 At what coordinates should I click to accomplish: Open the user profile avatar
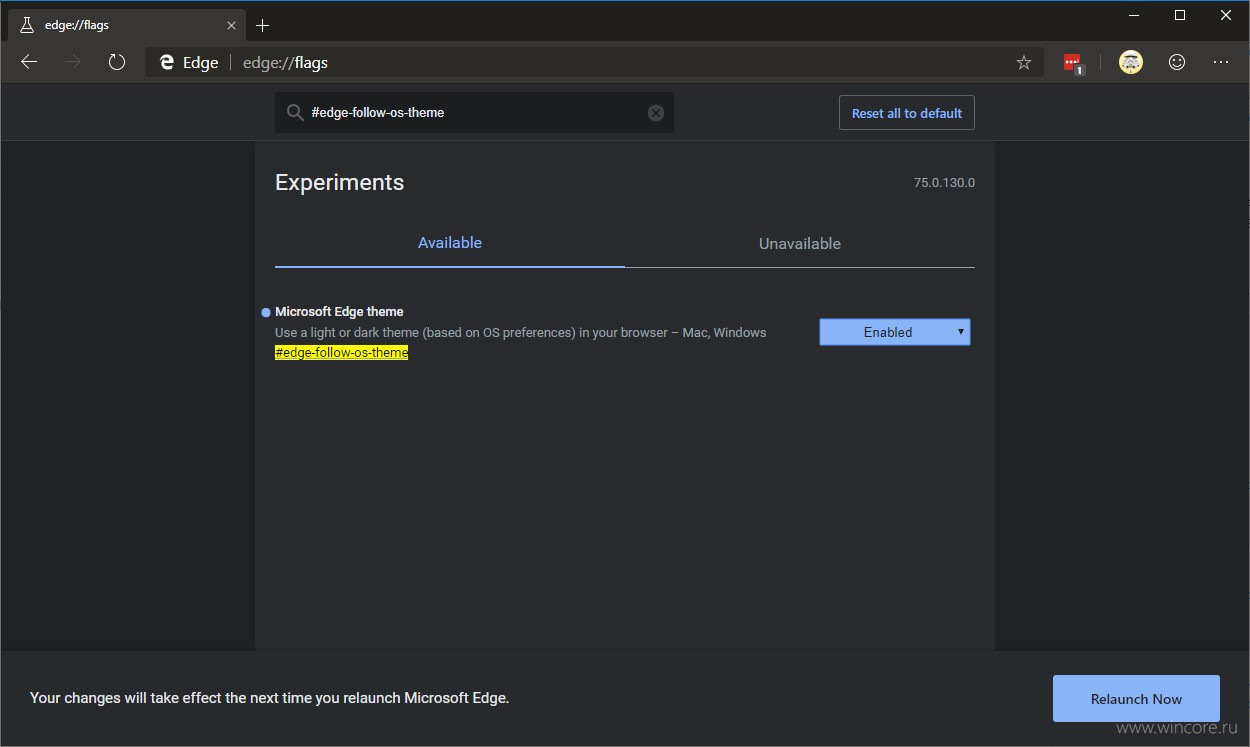tap(1131, 62)
